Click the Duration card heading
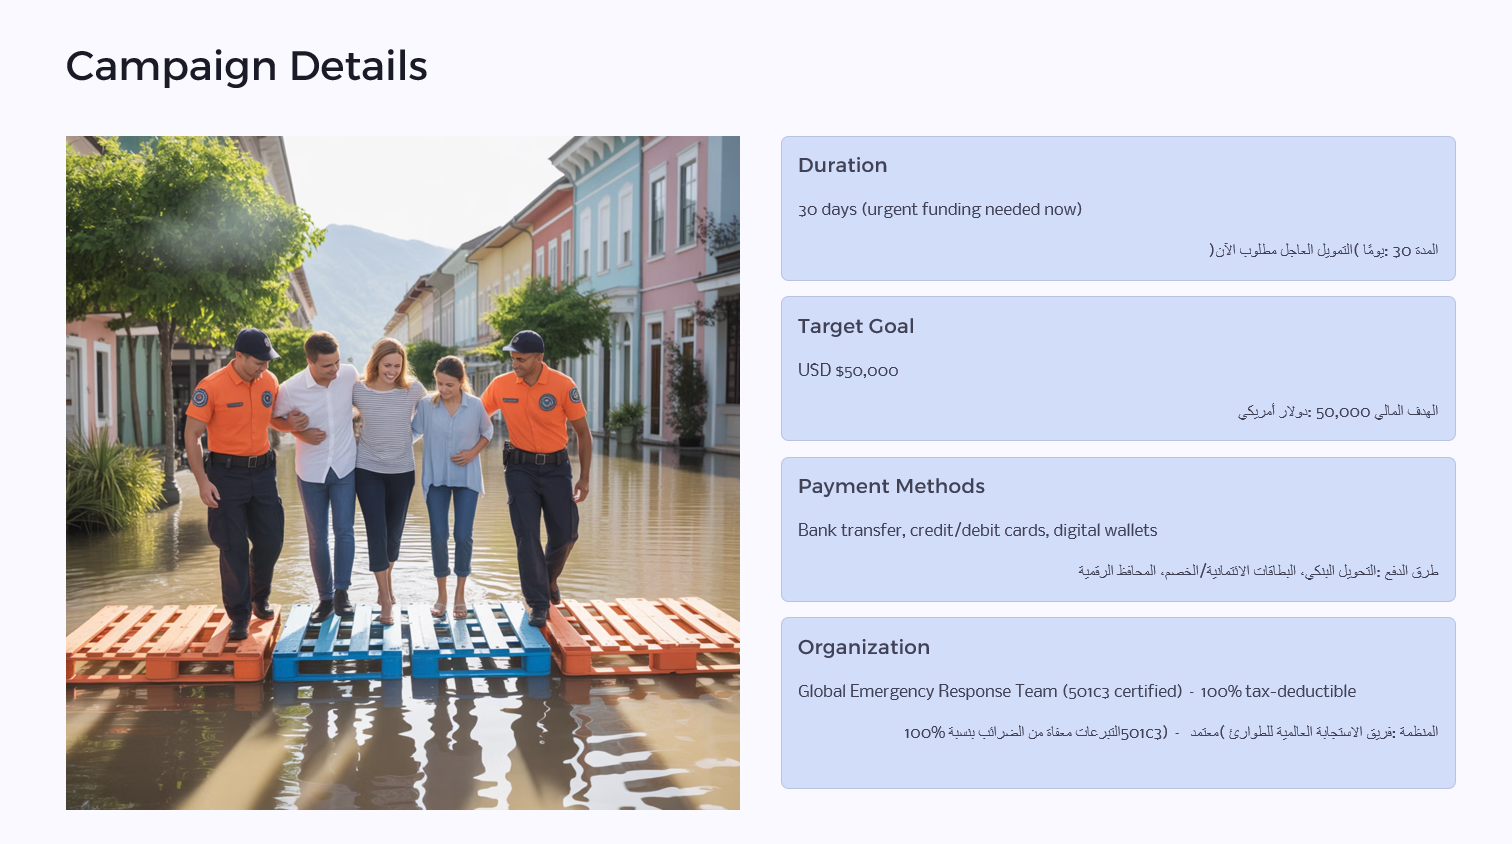Viewport: 1512px width, 844px height. click(842, 165)
